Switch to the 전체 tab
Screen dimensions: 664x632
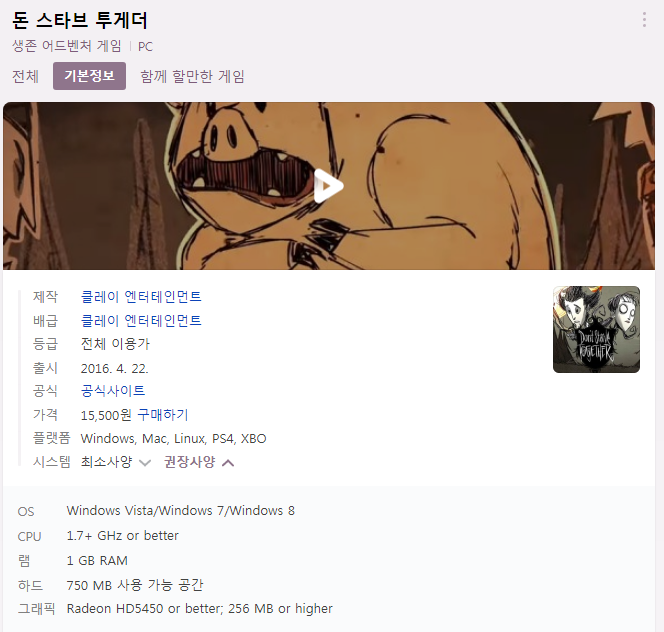click(x=25, y=76)
